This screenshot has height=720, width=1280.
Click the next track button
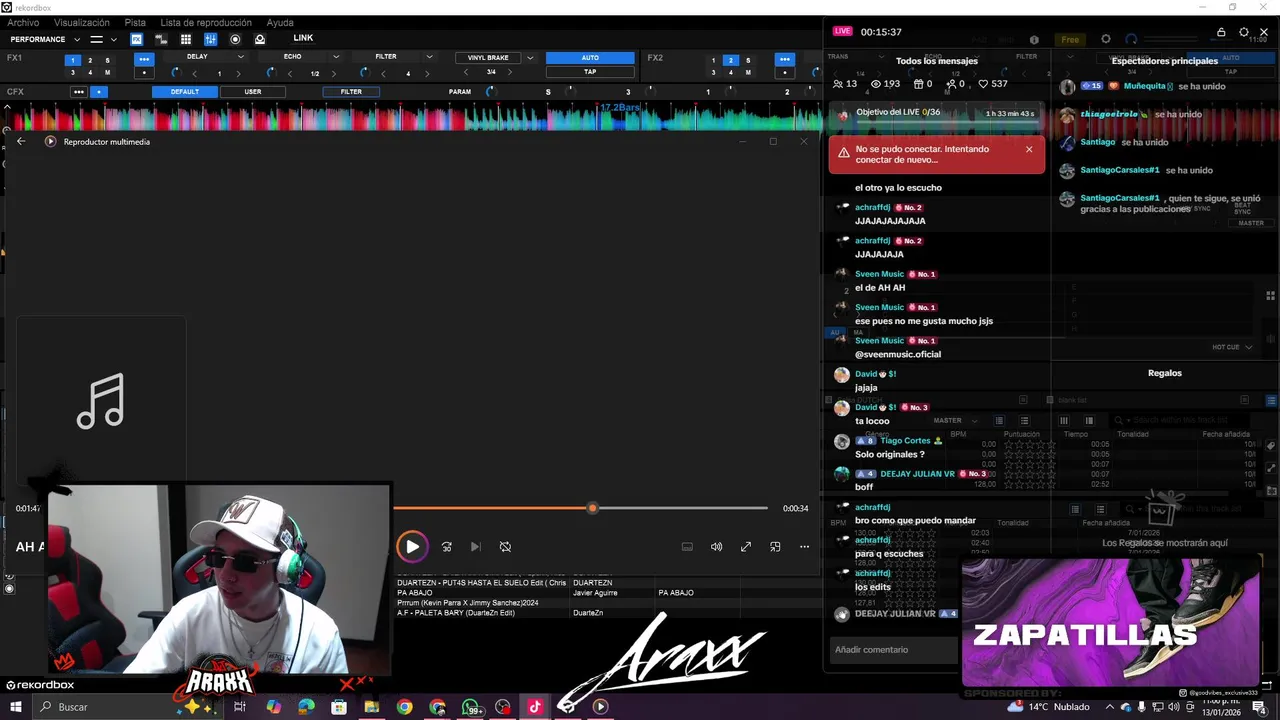click(476, 547)
